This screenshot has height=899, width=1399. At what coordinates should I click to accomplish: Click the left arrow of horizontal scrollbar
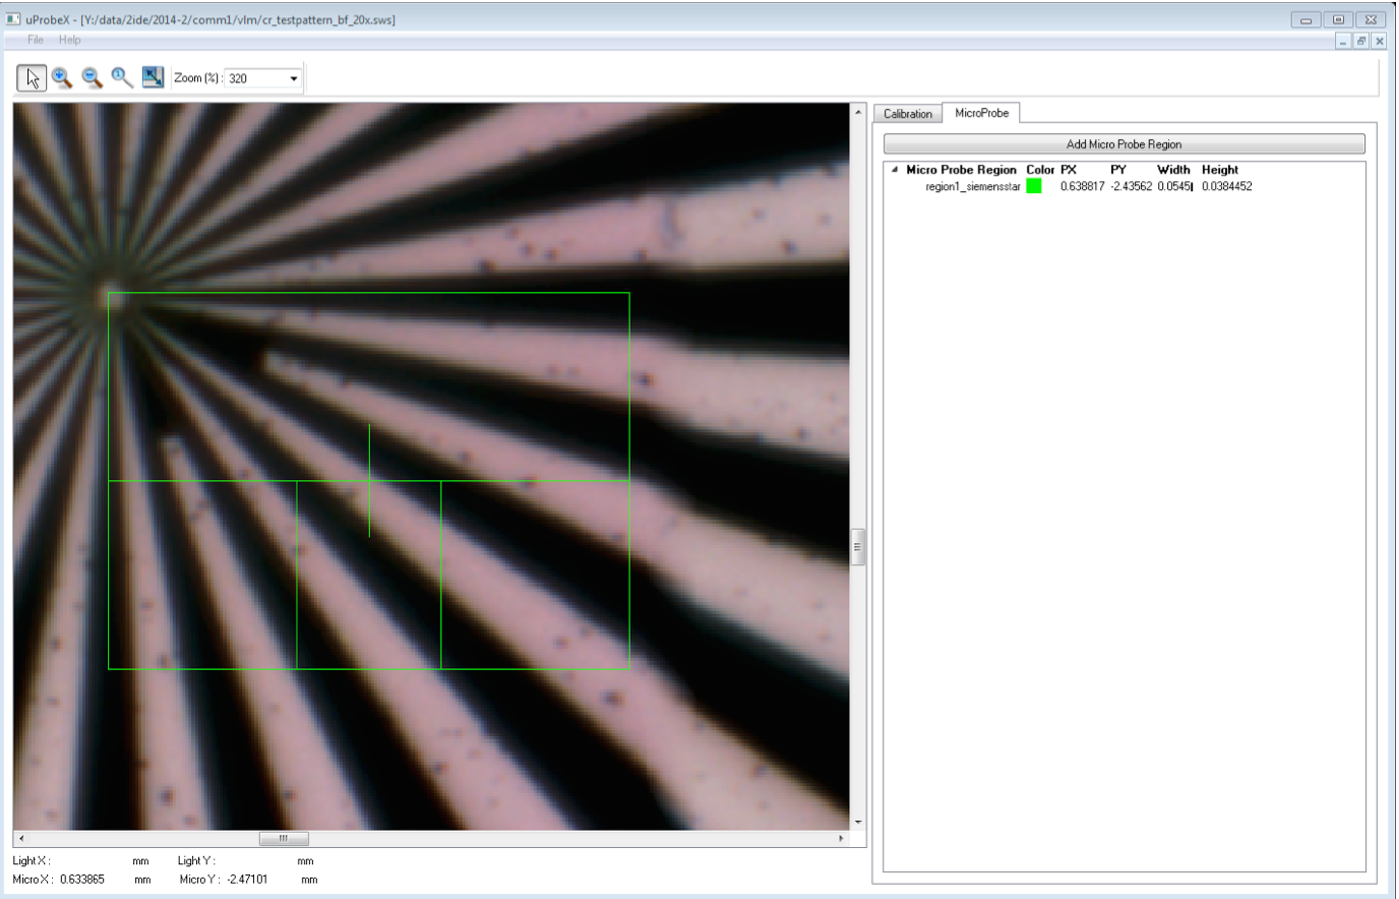point(21,839)
